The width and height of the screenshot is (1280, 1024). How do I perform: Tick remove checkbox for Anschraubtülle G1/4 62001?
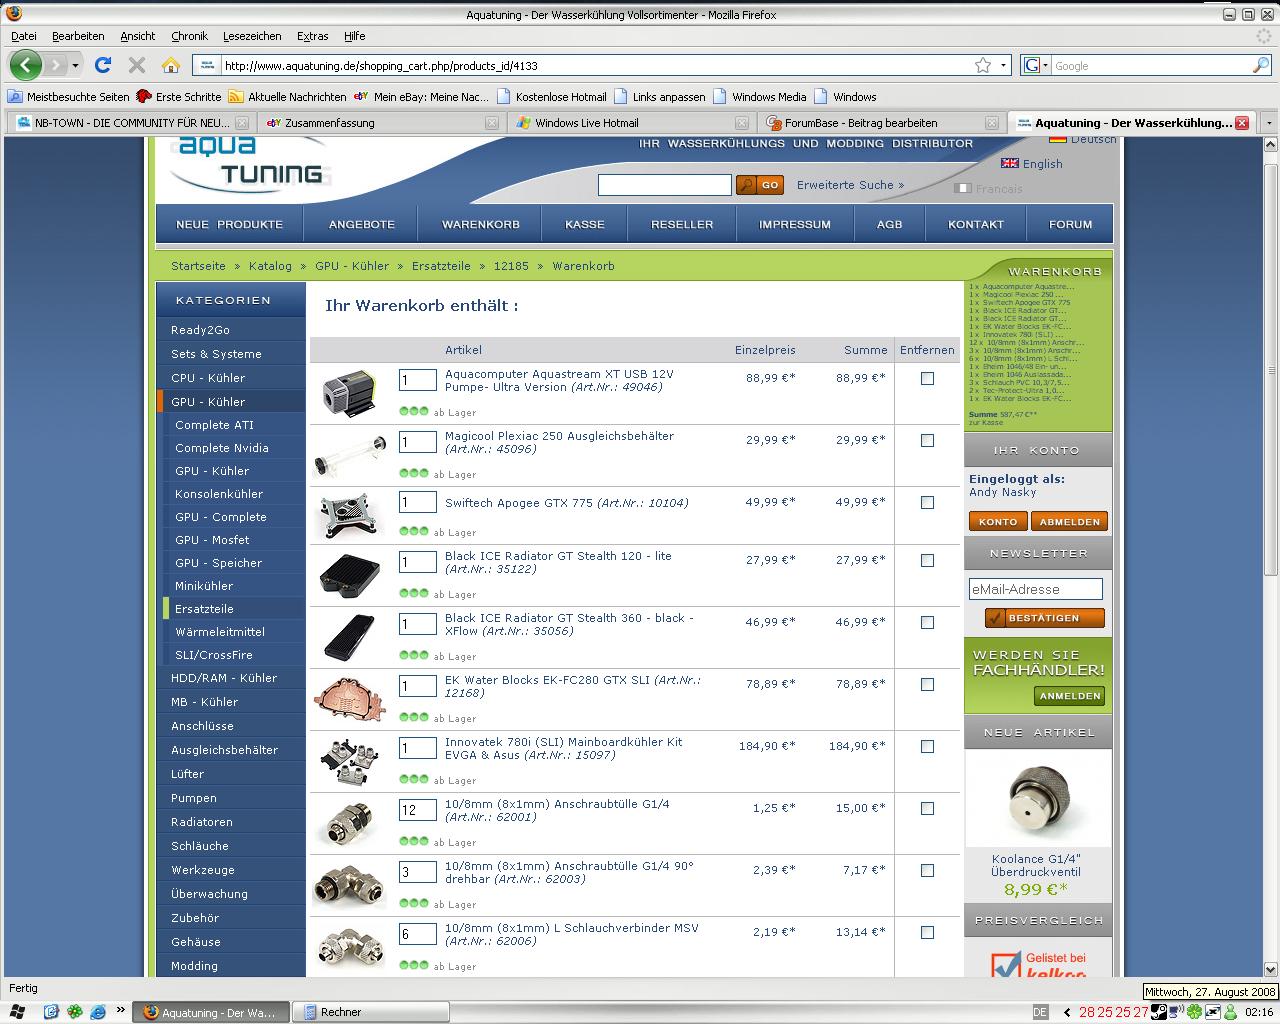(x=927, y=808)
